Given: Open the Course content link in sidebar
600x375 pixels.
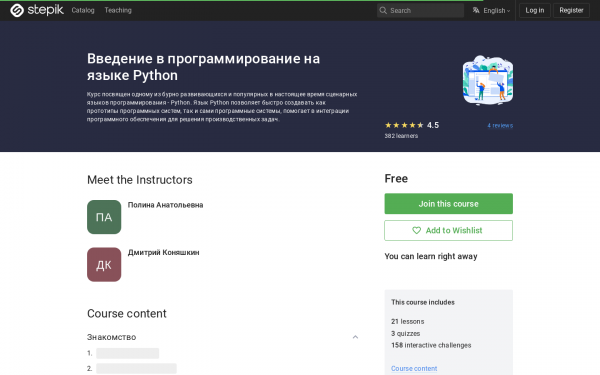Looking at the screenshot, I should 414,368.
